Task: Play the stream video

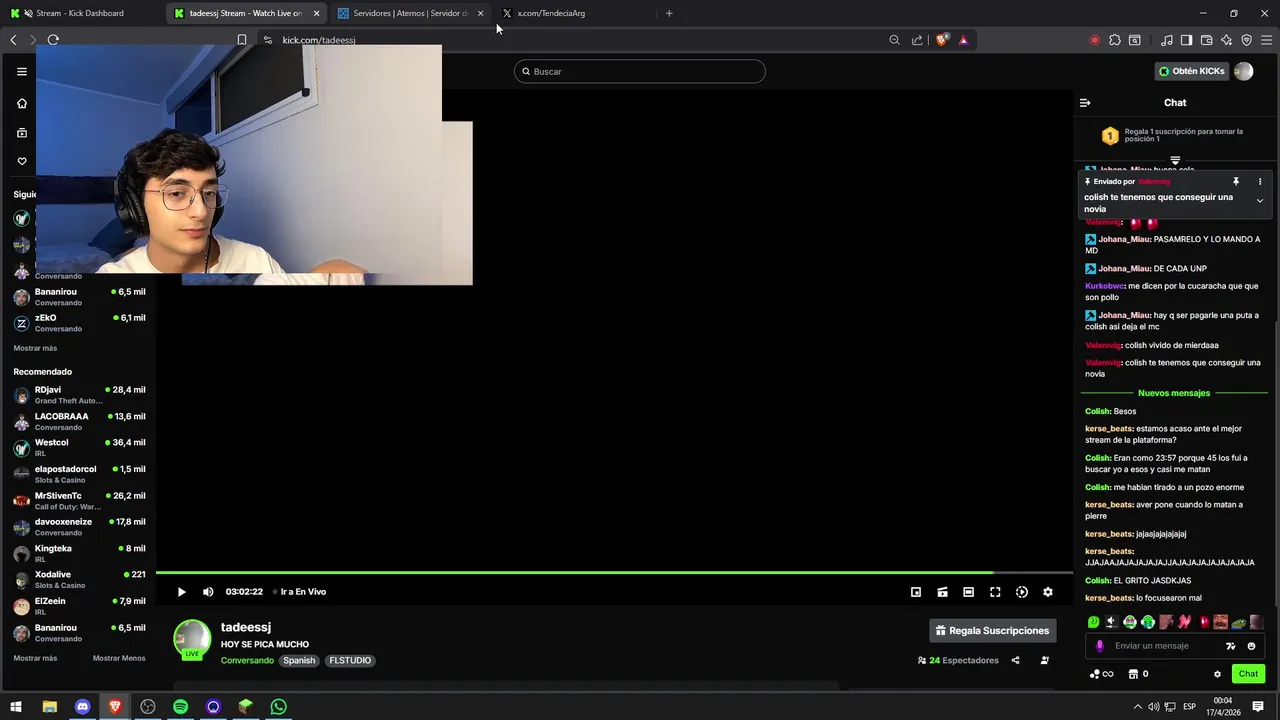Action: click(181, 592)
